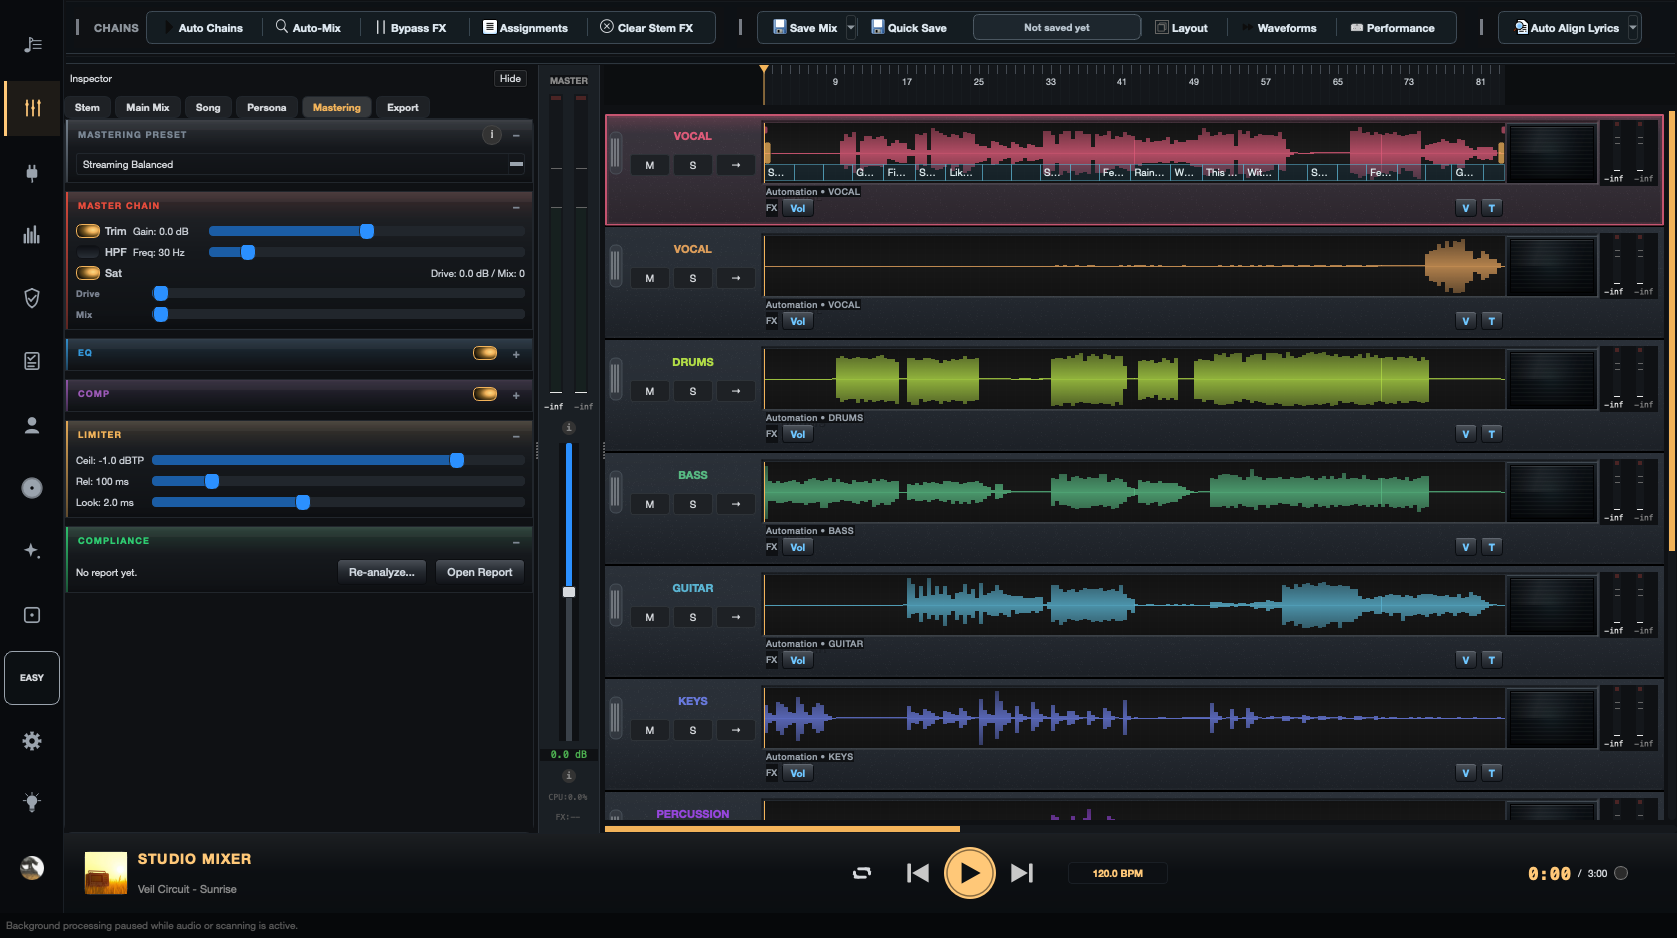Click the Auto-Mix magnifier toolbar item
Screen dimensions: 1677x938
coord(308,27)
